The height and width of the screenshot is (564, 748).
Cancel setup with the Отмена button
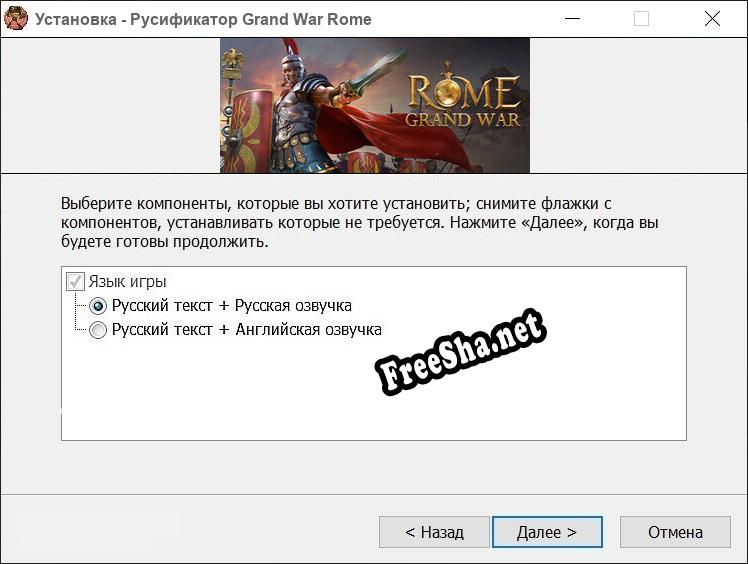coord(675,532)
